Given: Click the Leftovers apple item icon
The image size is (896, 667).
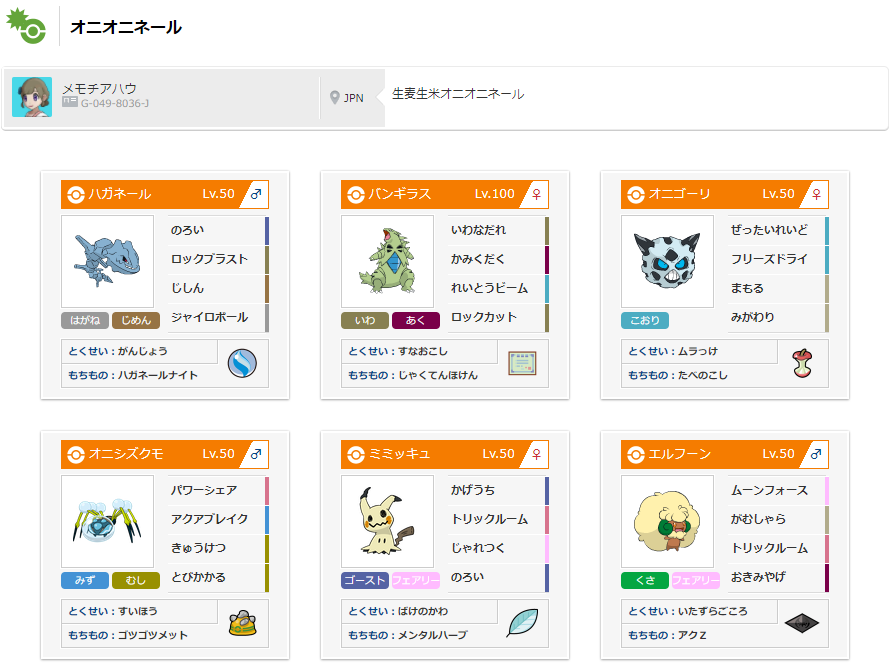Looking at the screenshot, I should 802,364.
